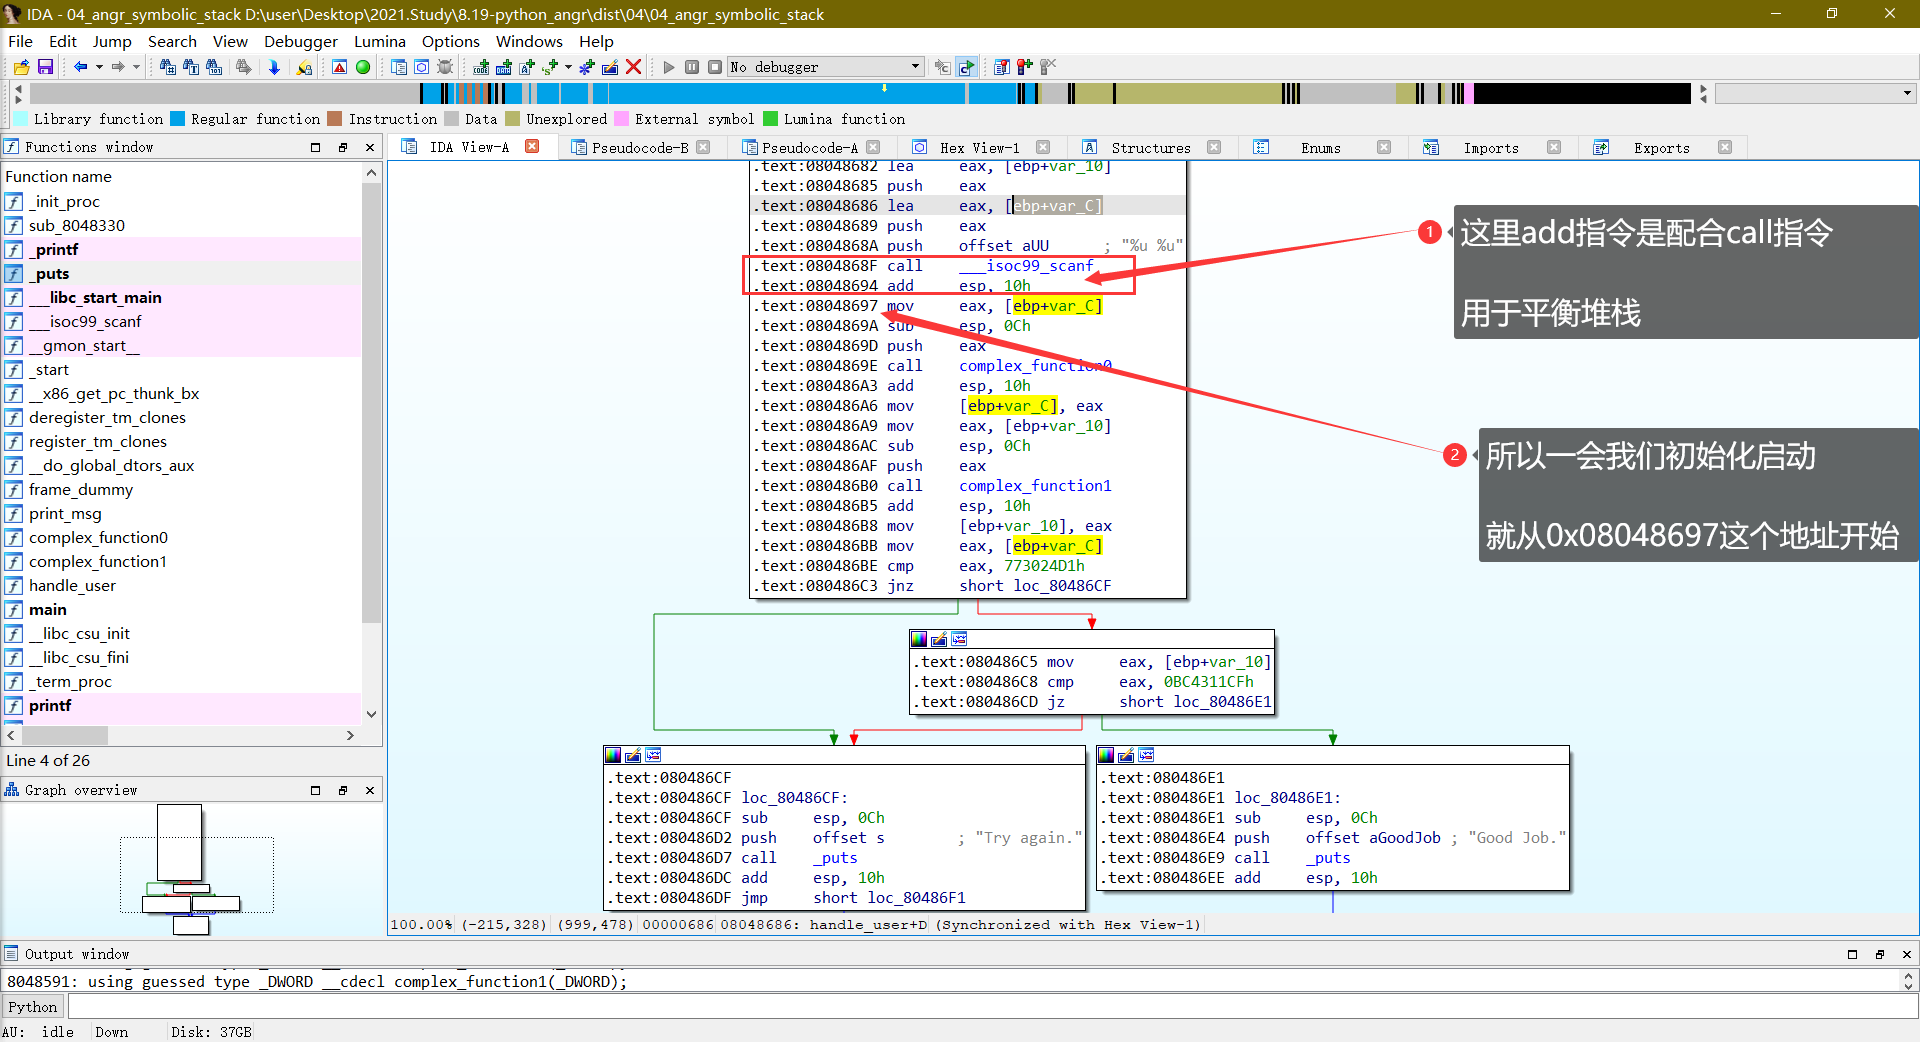Viewport: 1920px width, 1042px height.
Task: Click the color icon of the 'Try again.' node
Action: point(613,755)
